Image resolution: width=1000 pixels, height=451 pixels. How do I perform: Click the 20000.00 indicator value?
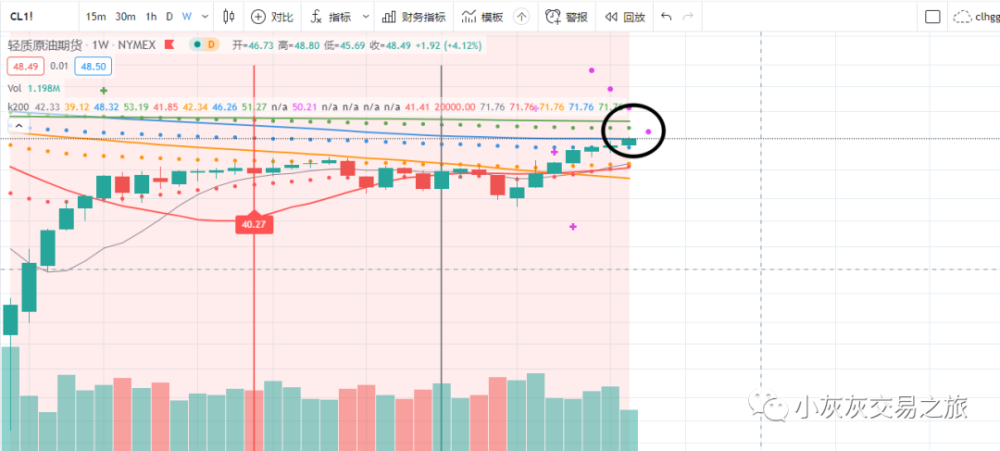tap(455, 107)
